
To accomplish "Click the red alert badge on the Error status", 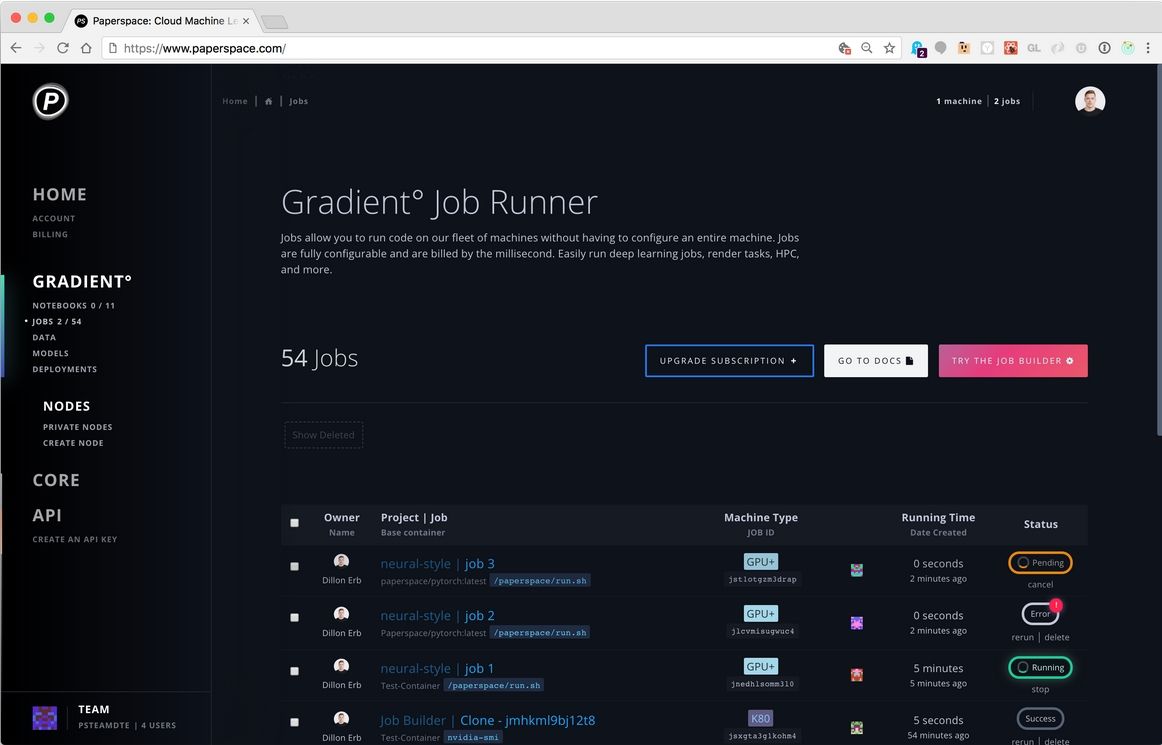I will [1056, 605].
